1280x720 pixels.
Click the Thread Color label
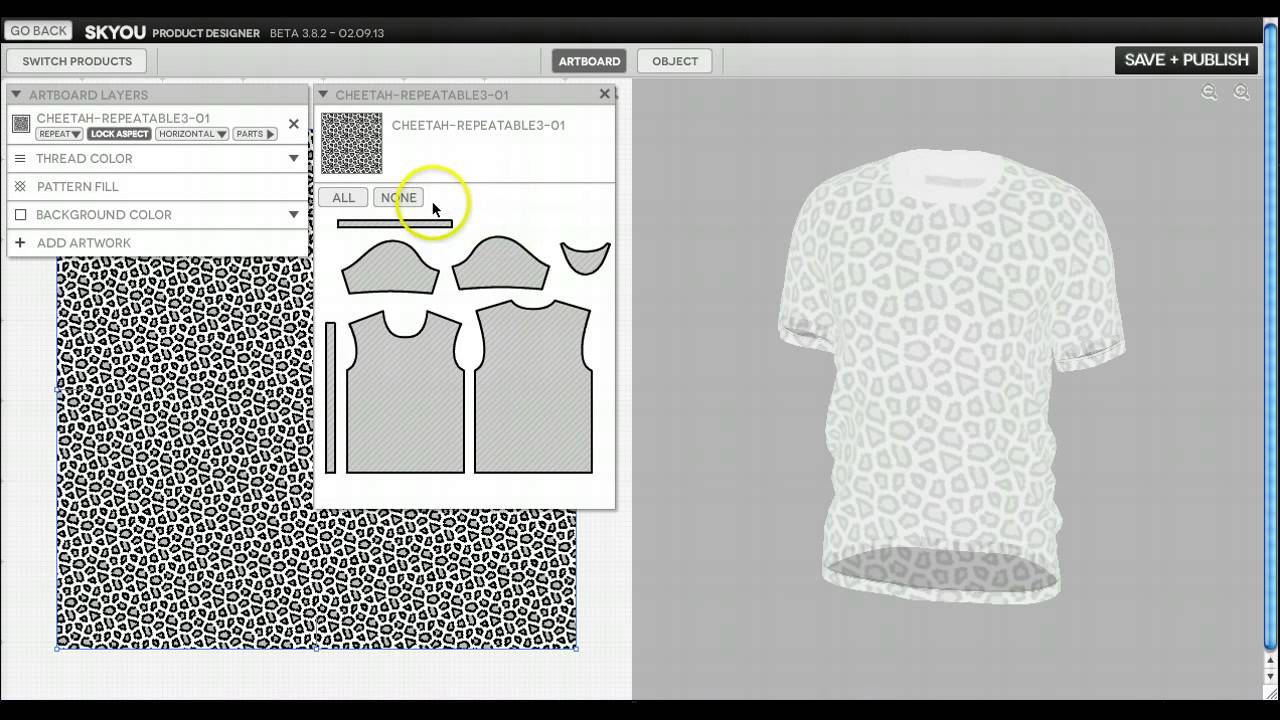(x=84, y=159)
